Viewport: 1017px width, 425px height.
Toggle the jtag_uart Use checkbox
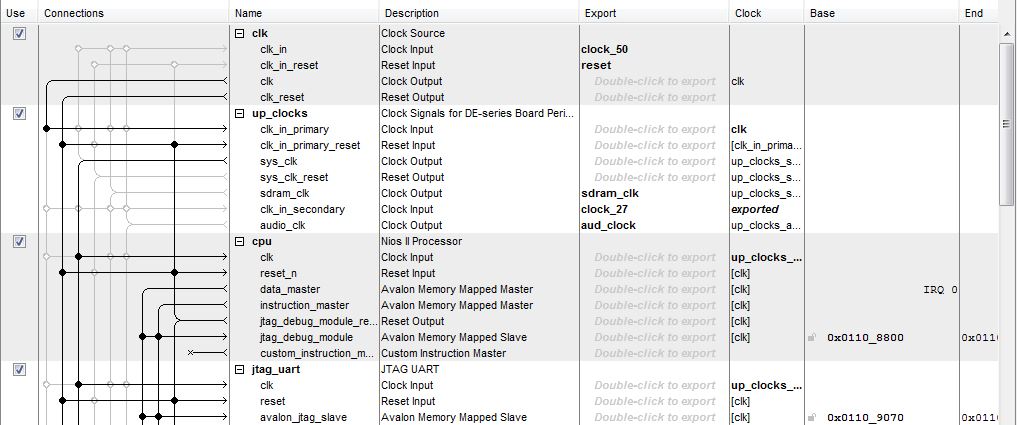click(18, 370)
